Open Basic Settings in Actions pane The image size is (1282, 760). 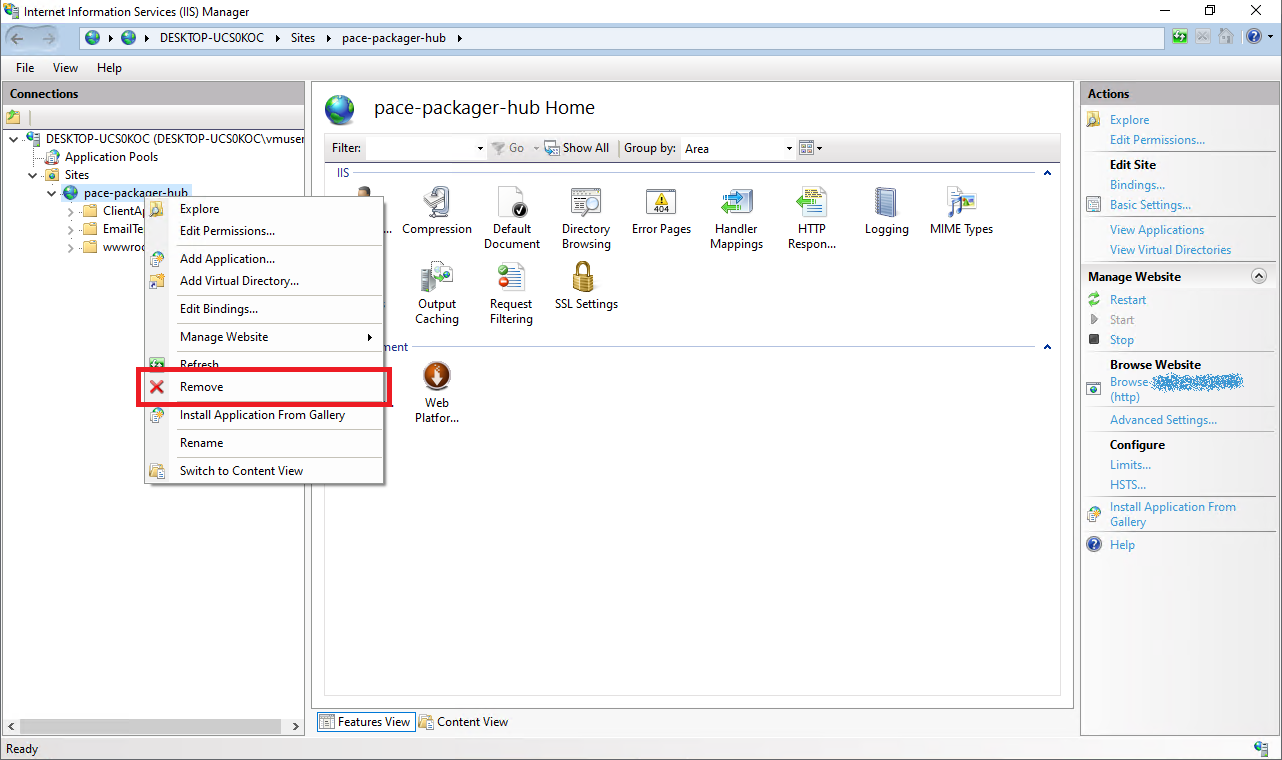coord(1150,205)
